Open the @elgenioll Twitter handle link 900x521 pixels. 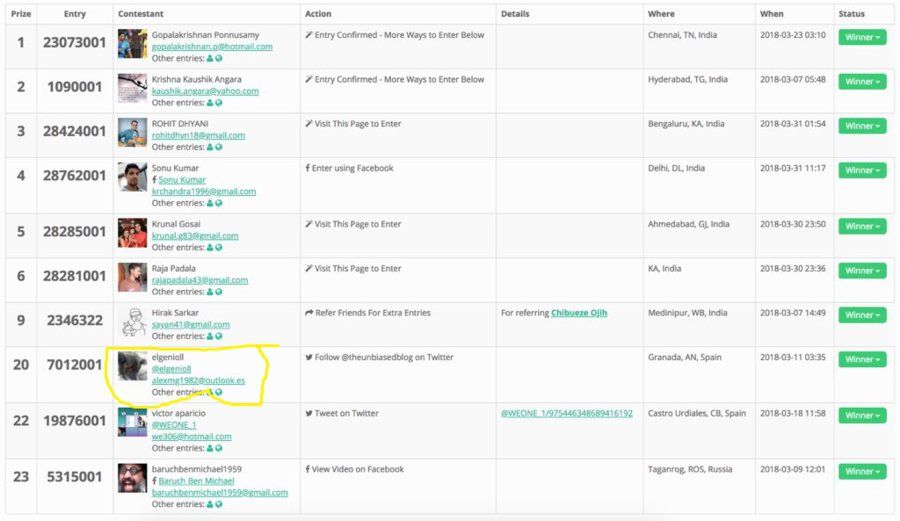click(x=171, y=369)
